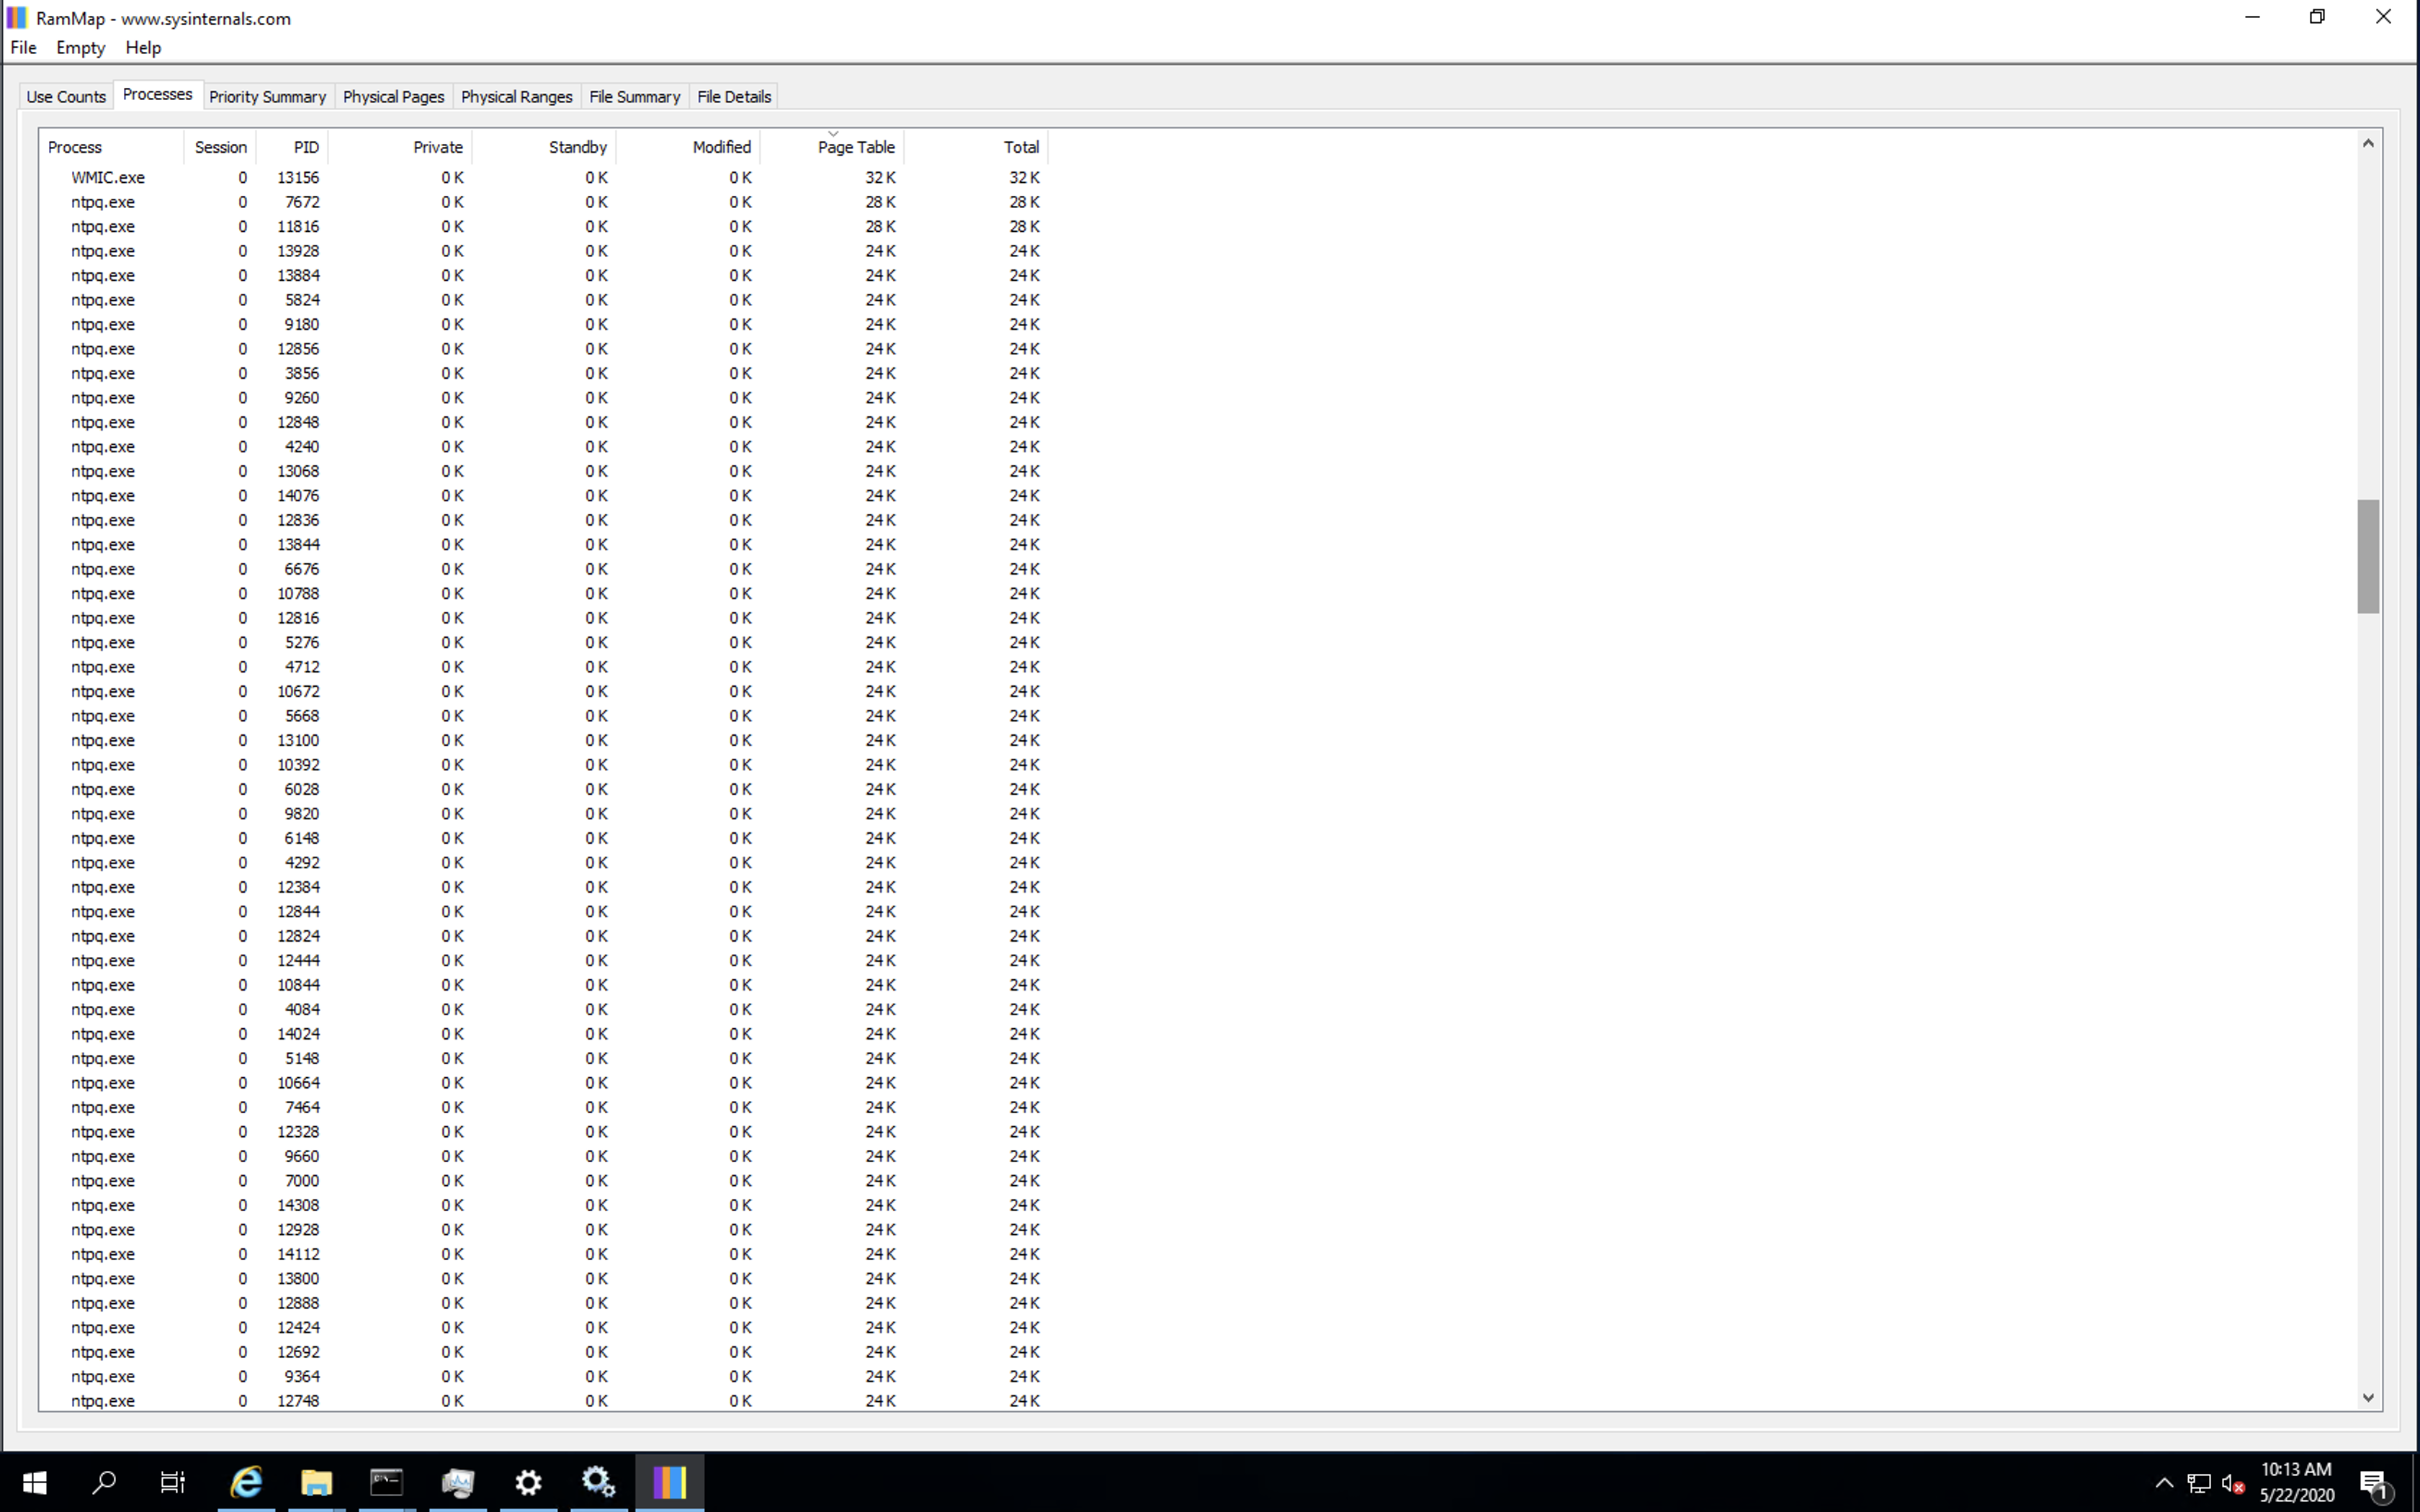Sort by the Page Table column header

(832, 147)
